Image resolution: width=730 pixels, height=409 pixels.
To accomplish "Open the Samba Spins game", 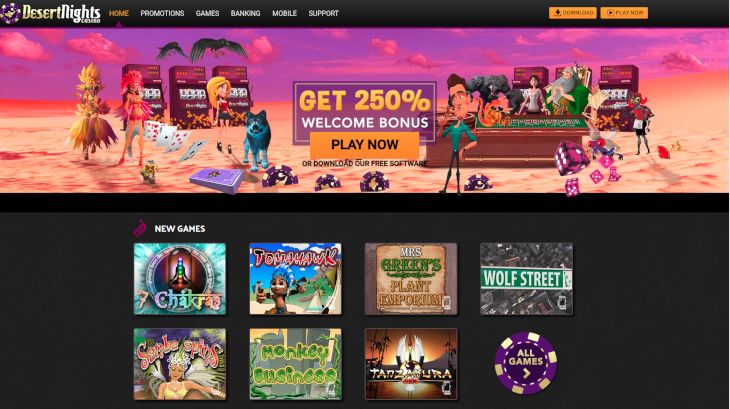I will (x=180, y=364).
